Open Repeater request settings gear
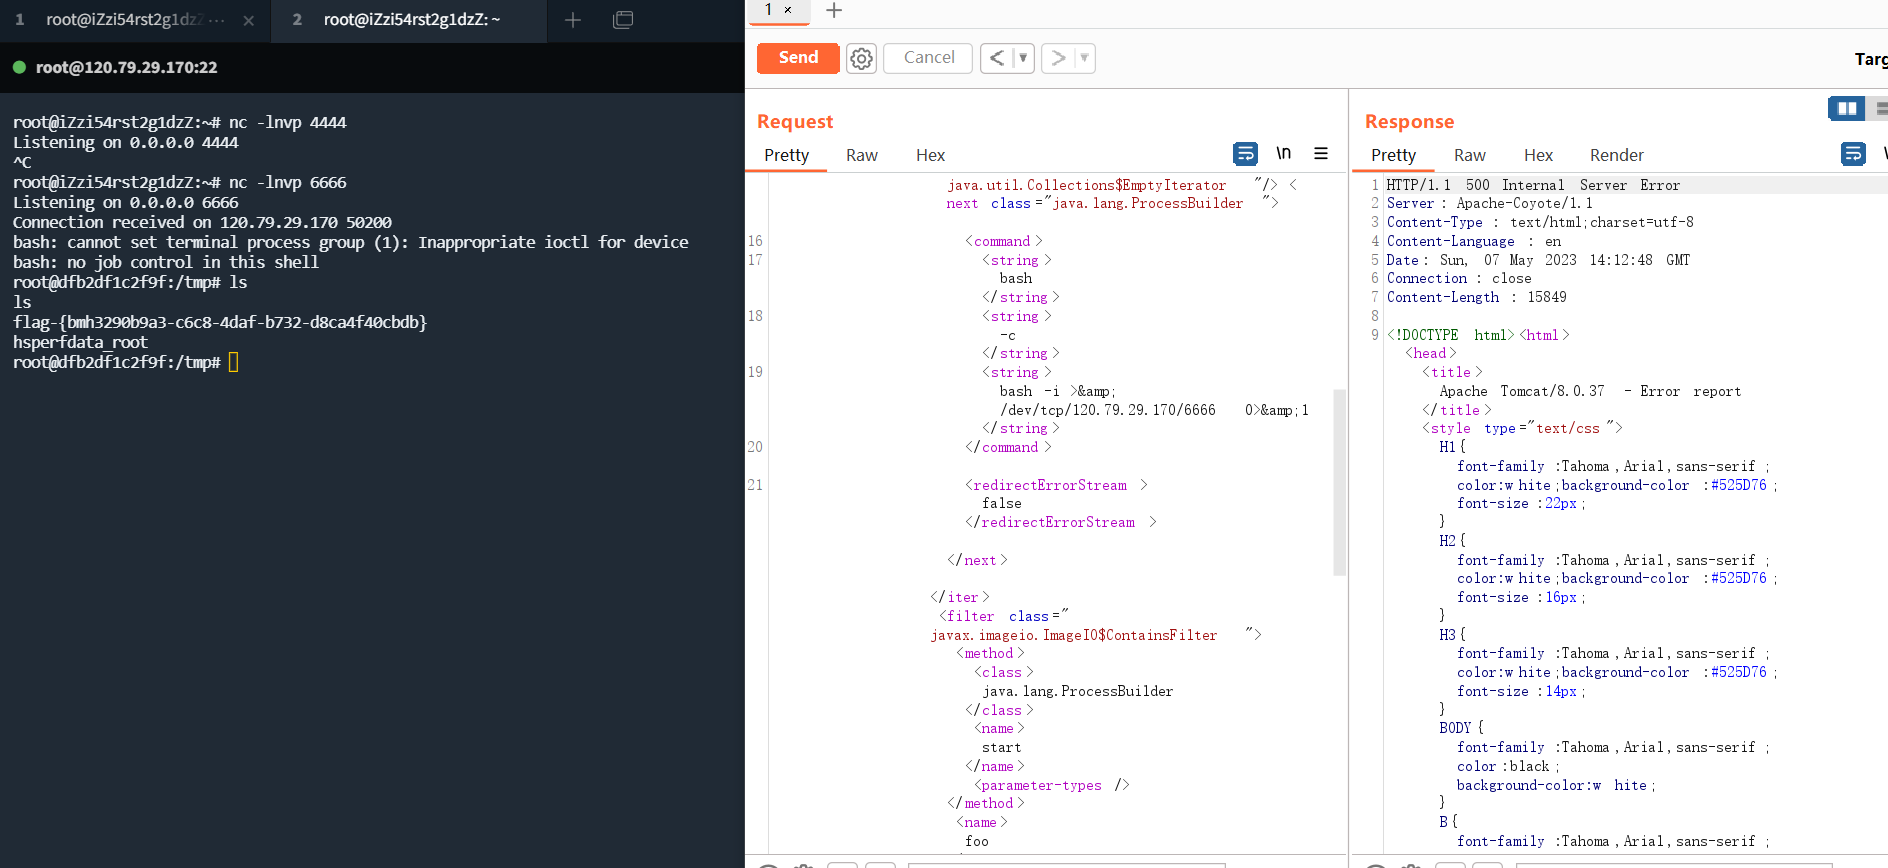1888x868 pixels. 861,58
